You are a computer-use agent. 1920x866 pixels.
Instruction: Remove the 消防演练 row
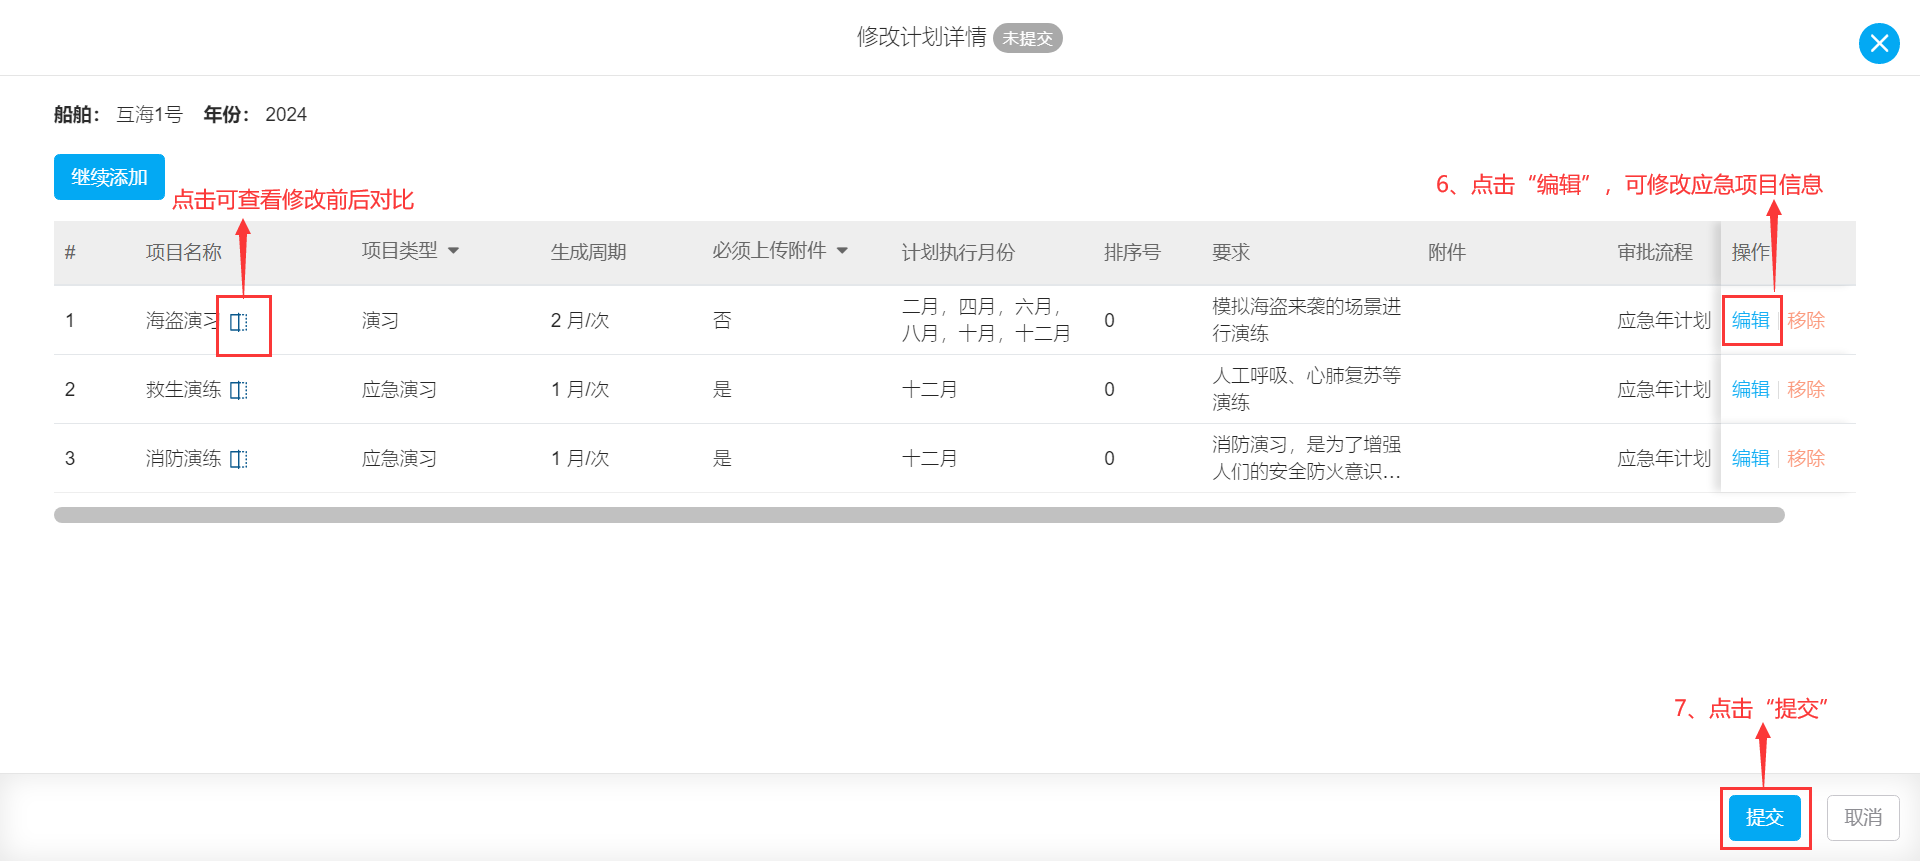(1806, 458)
